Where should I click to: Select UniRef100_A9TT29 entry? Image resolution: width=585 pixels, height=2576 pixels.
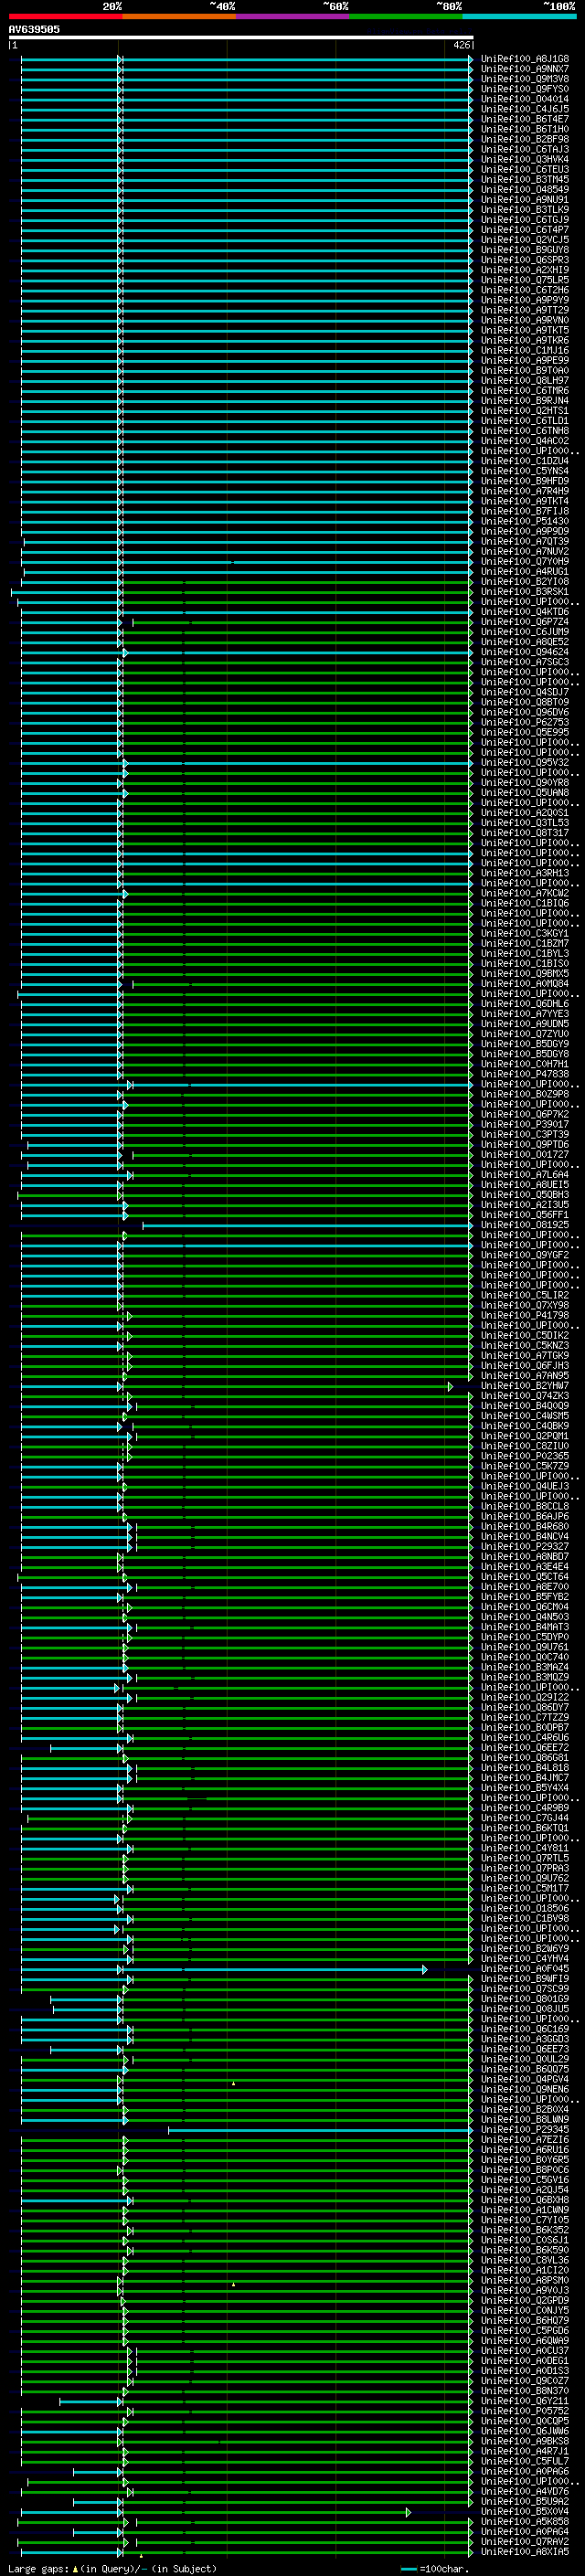click(x=524, y=310)
